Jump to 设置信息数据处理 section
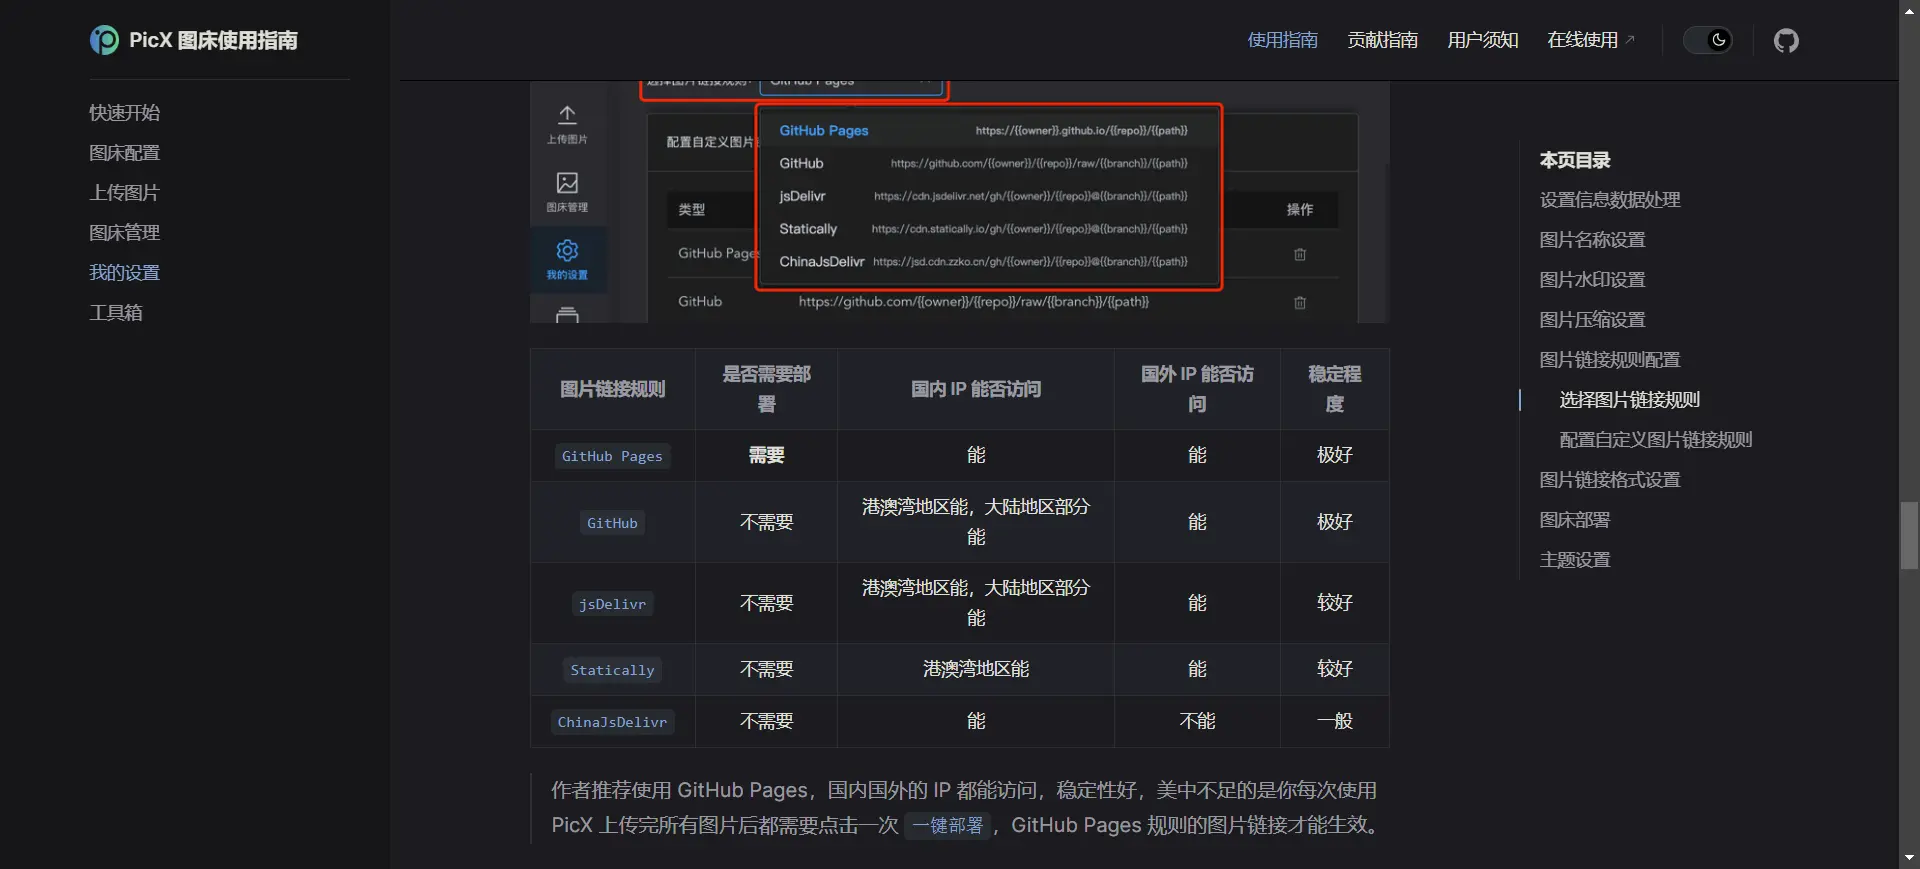This screenshot has width=1920, height=869. pos(1610,200)
